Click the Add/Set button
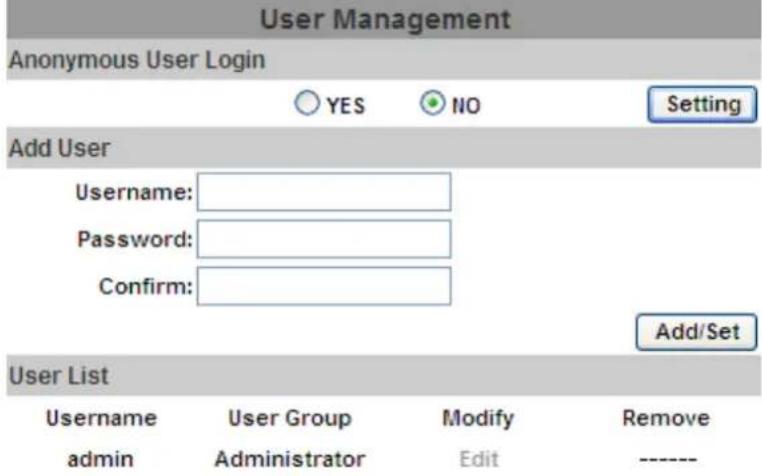Screen dimensions: 762x476 (696, 332)
